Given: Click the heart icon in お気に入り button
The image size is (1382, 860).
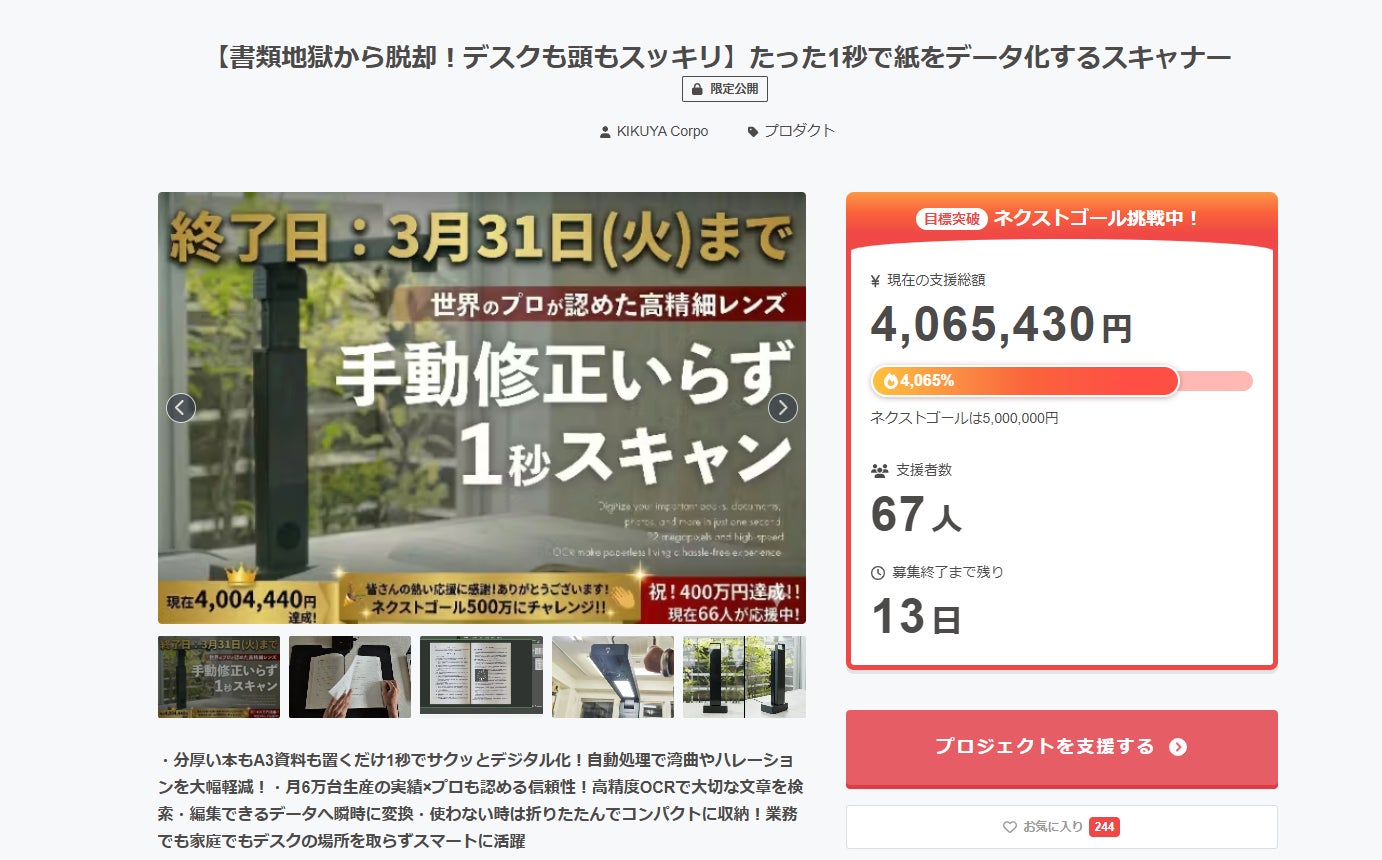Looking at the screenshot, I should pos(1010,827).
